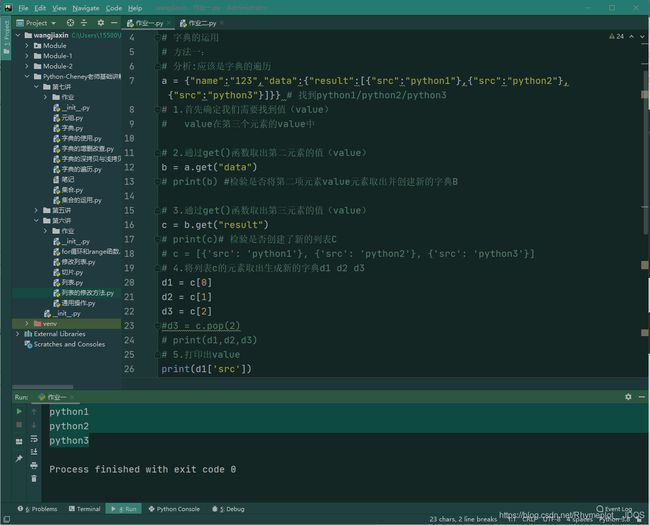The image size is (650, 525).
Task: Collapse the 第七讲 folder
Action: point(36,87)
